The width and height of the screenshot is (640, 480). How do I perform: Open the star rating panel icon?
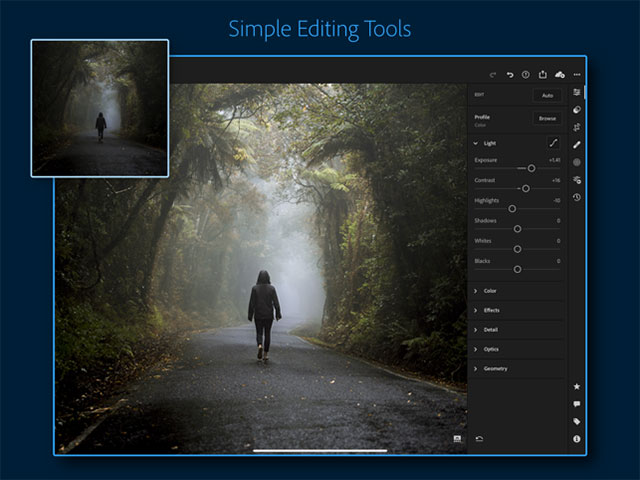click(x=577, y=386)
